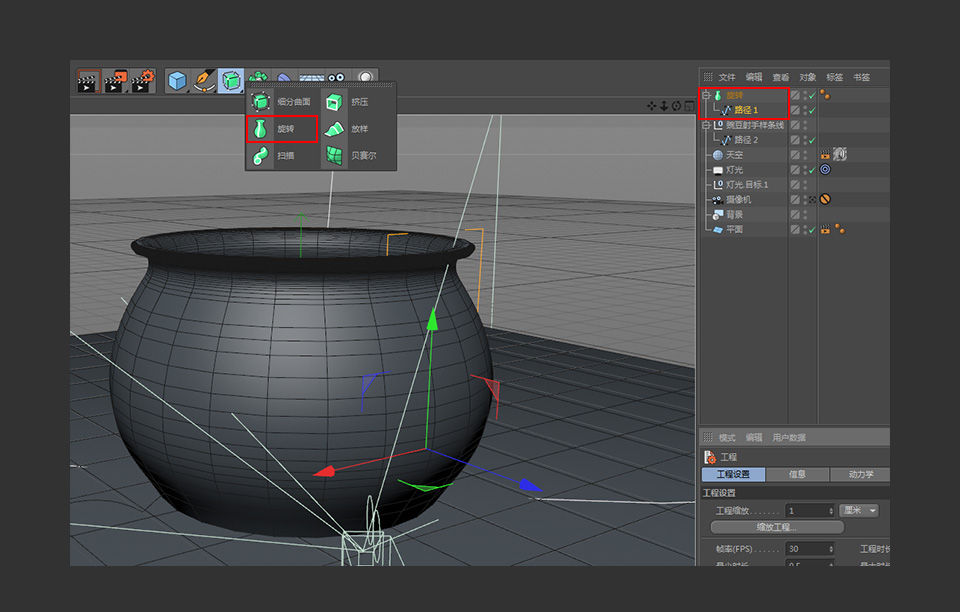Click the 帧率(FPS) value field
Screen dimensions: 960x612
click(x=808, y=549)
